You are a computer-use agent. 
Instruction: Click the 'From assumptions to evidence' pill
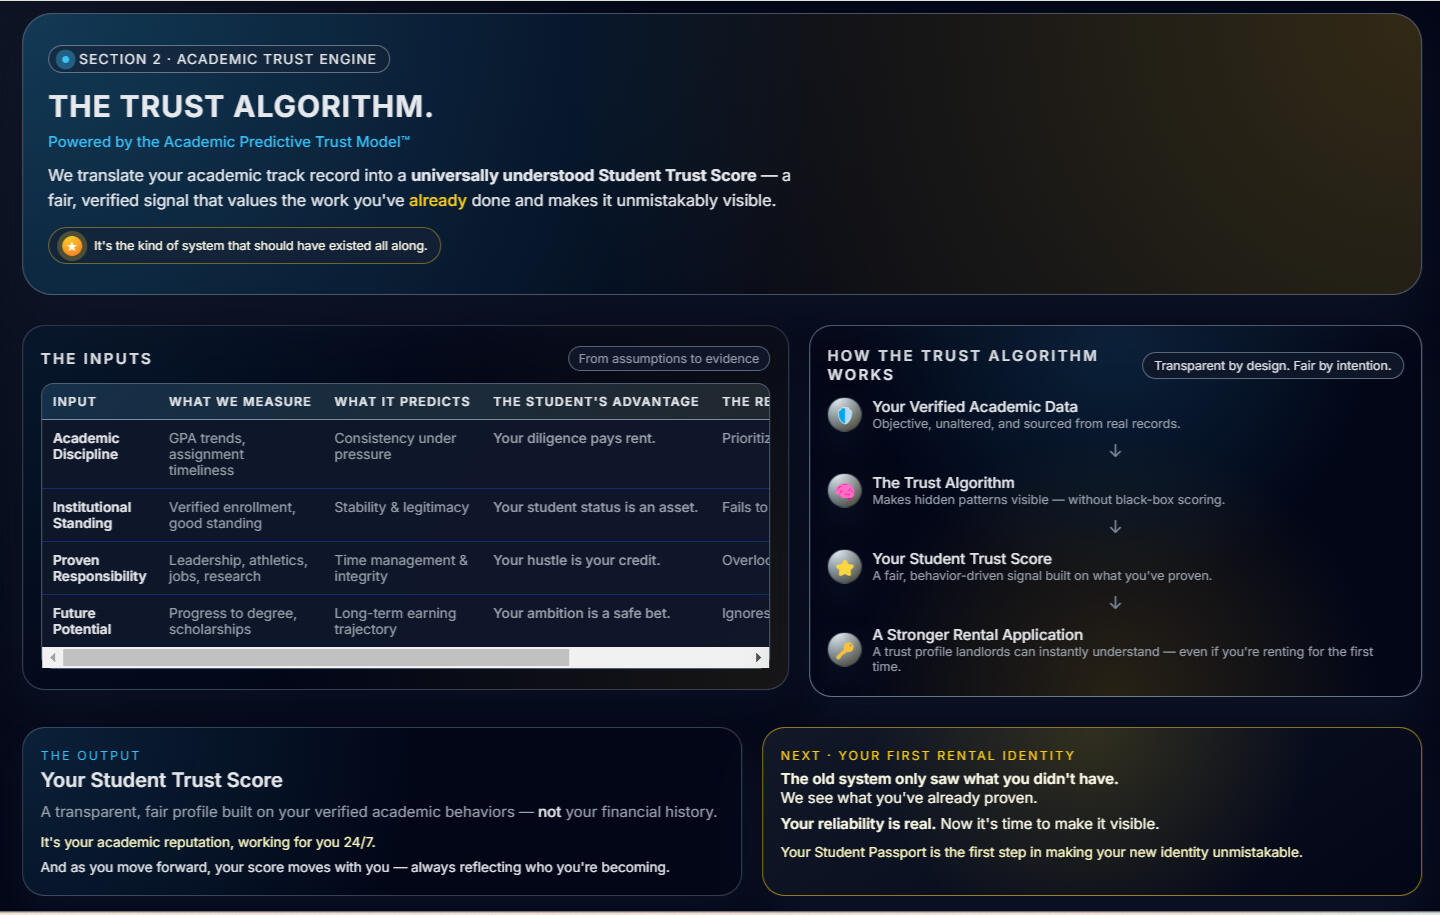point(668,359)
